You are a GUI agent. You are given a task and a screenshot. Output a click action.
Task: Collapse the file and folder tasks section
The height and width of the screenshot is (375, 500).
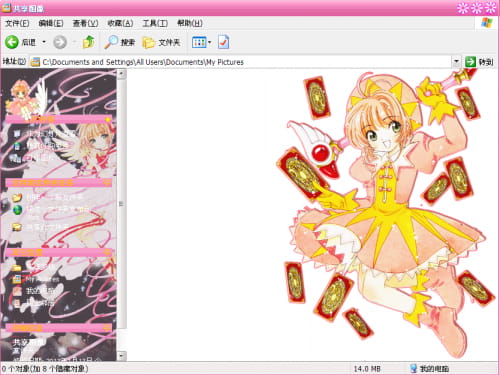point(59,183)
